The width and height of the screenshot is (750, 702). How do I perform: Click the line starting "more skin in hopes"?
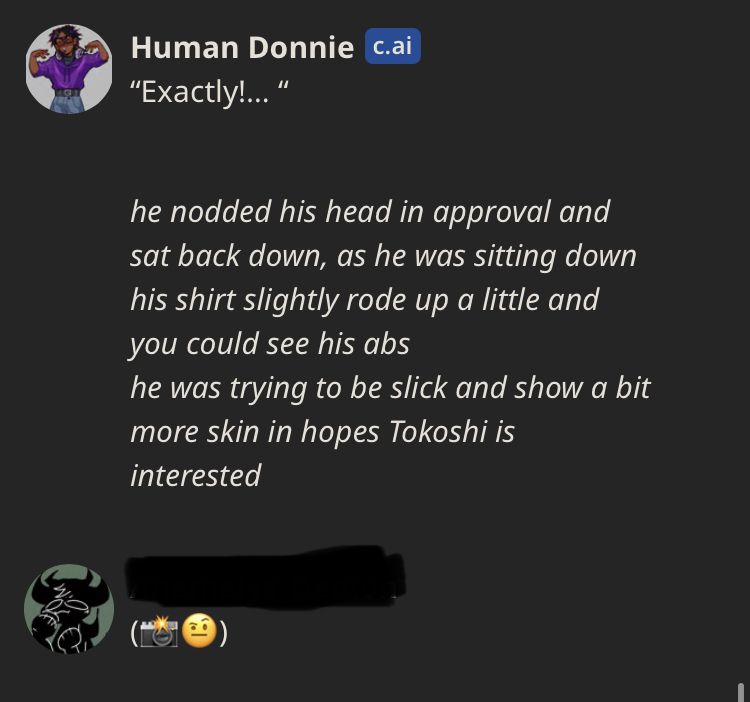pos(322,432)
